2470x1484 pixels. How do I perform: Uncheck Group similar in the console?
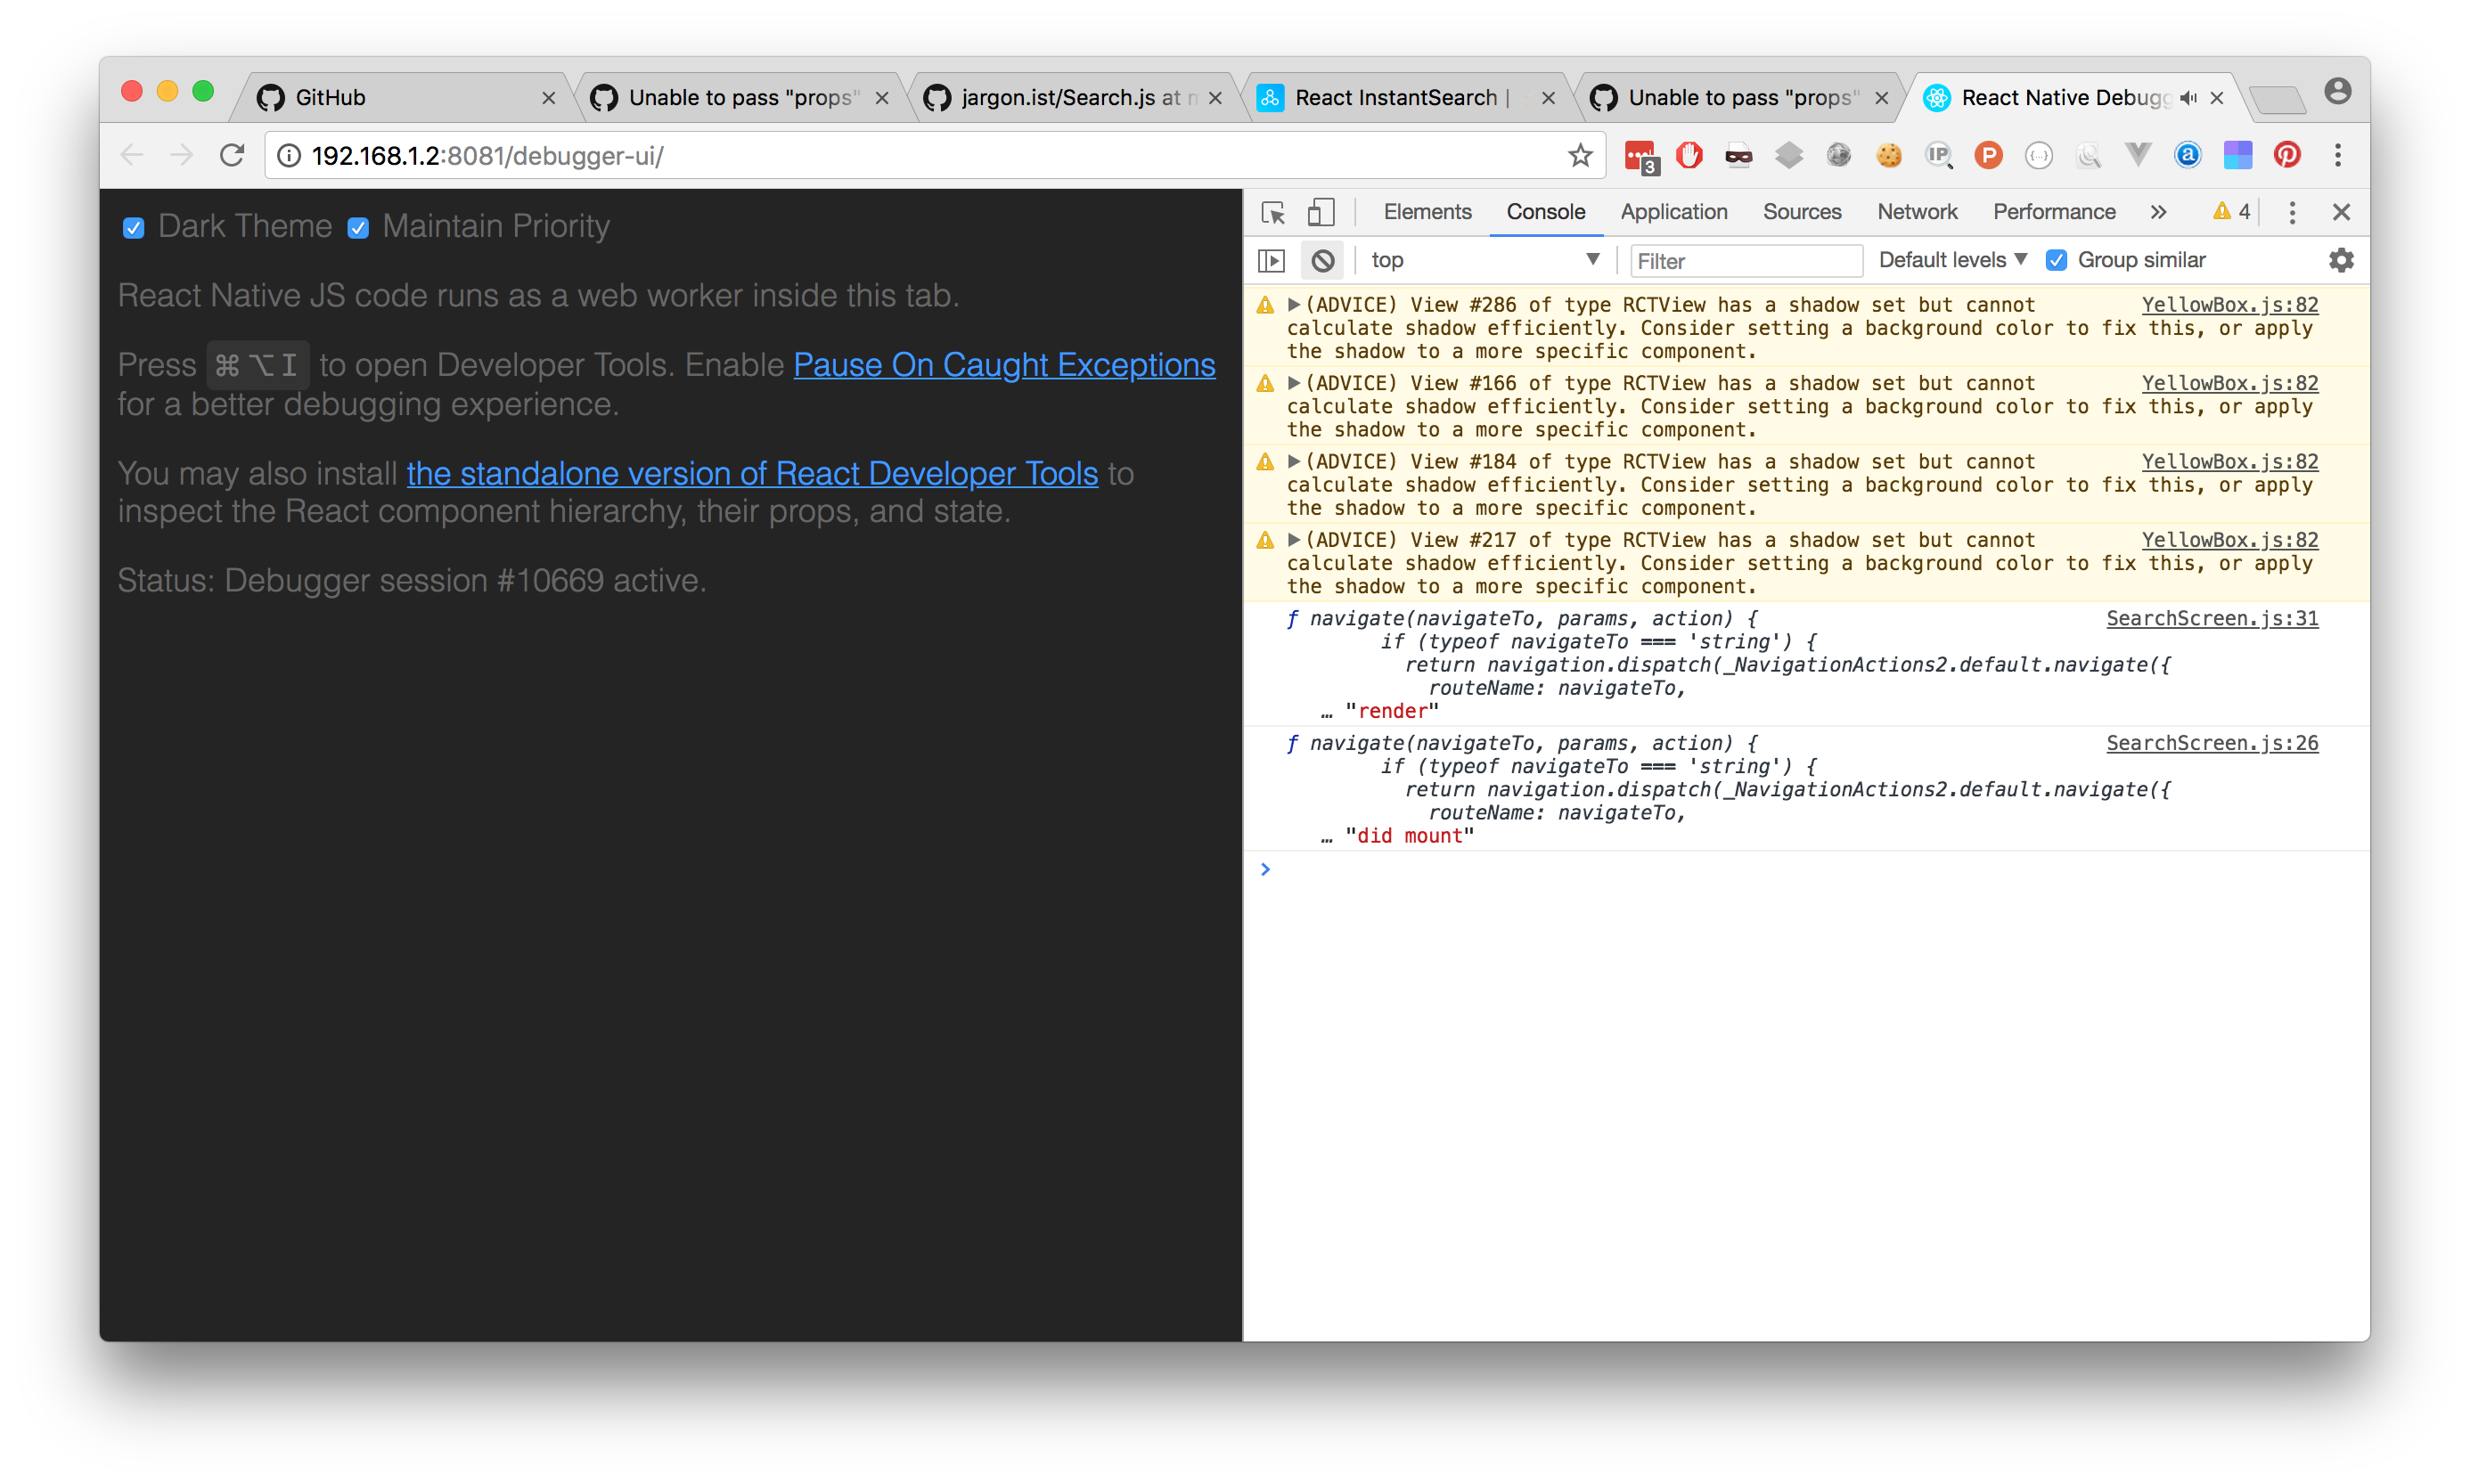(2057, 260)
